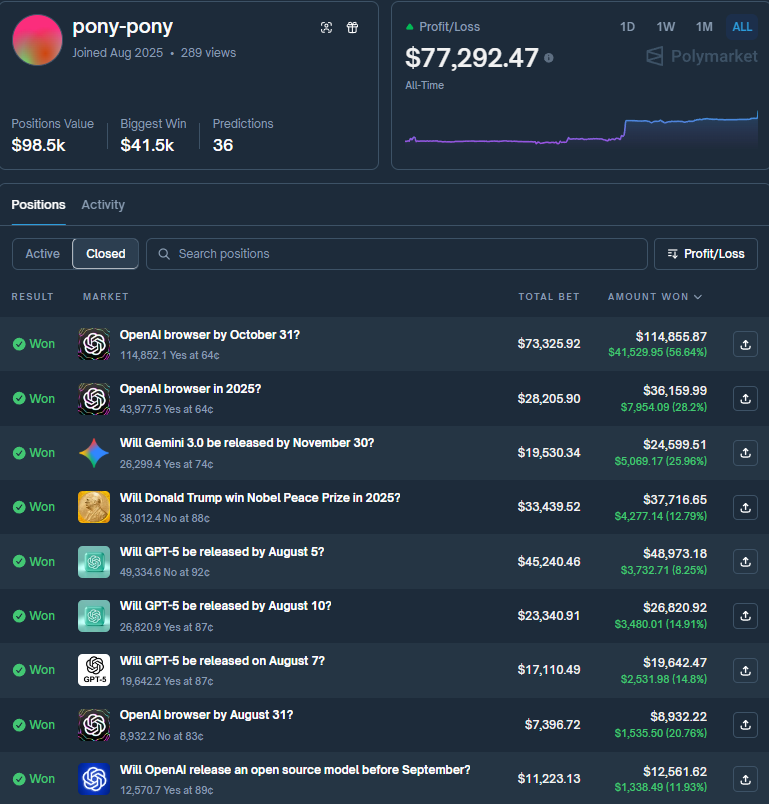This screenshot has width=769, height=804.
Task: Select the Positions tab
Action: pos(38,205)
